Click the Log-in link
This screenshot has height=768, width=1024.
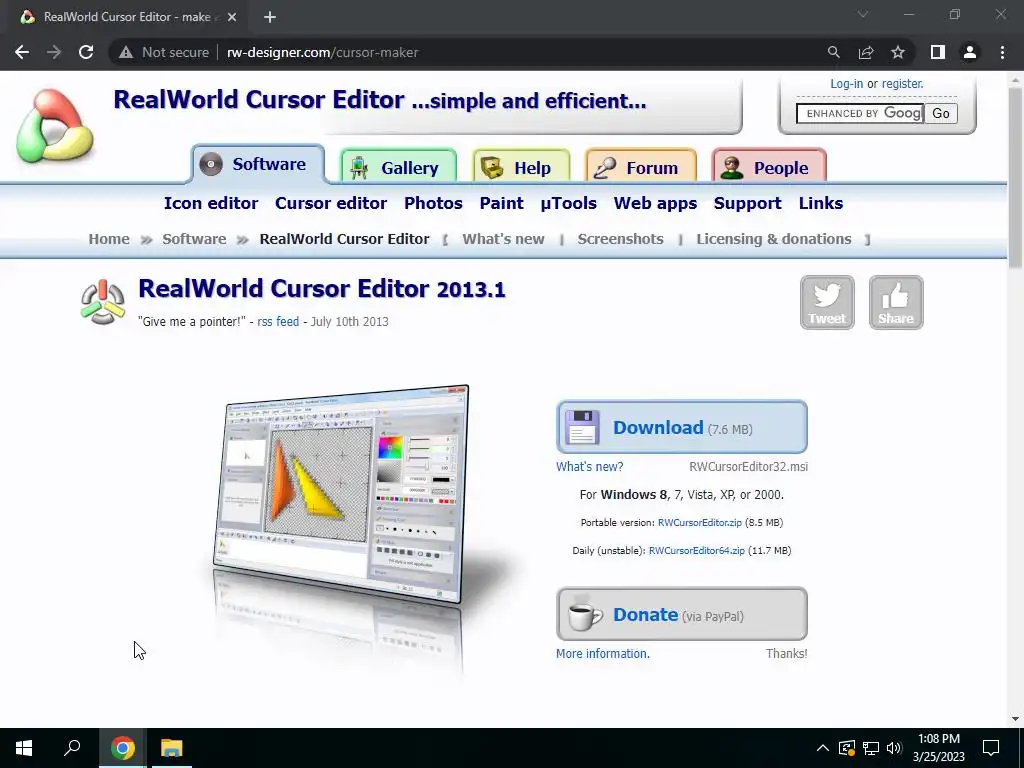[x=846, y=84]
